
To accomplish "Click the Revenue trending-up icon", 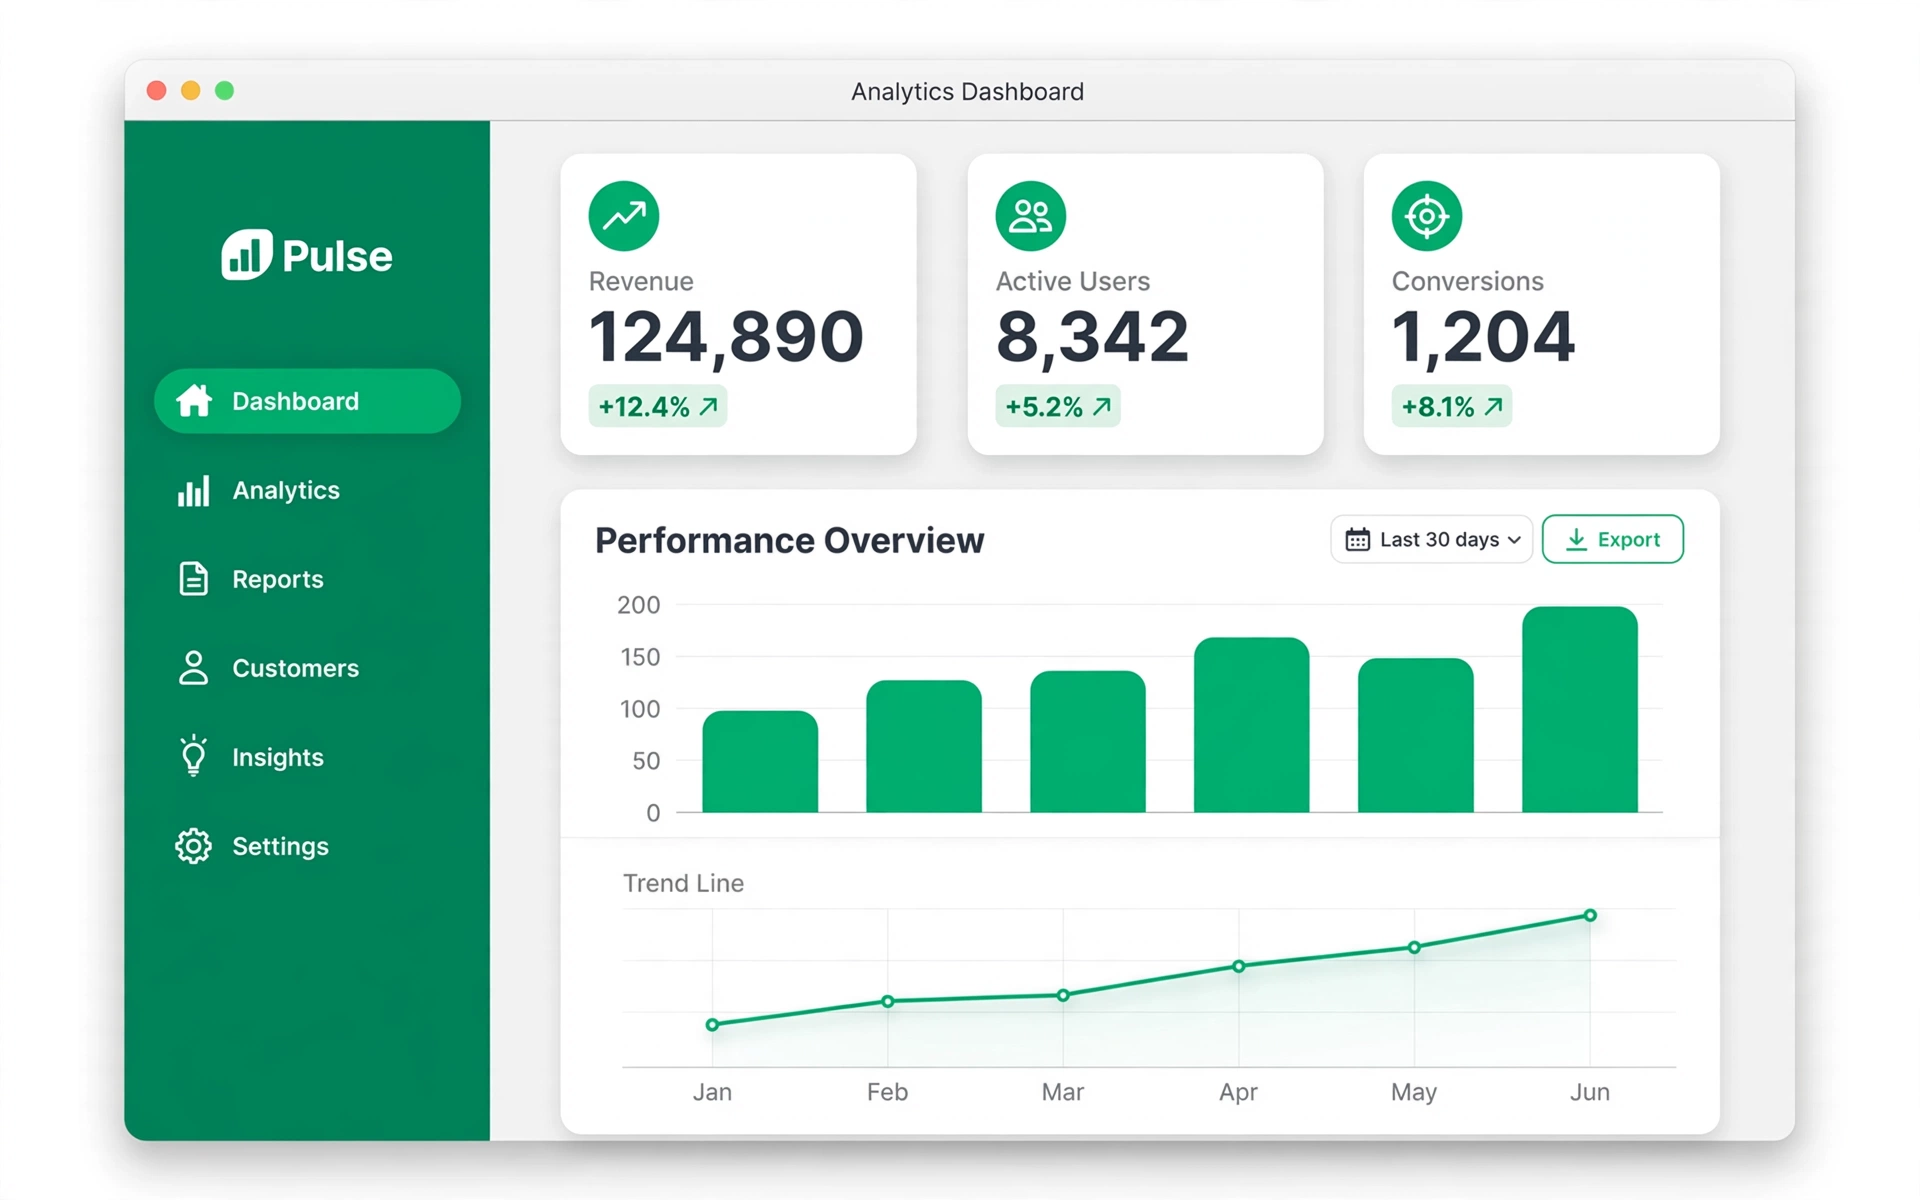I will (624, 216).
